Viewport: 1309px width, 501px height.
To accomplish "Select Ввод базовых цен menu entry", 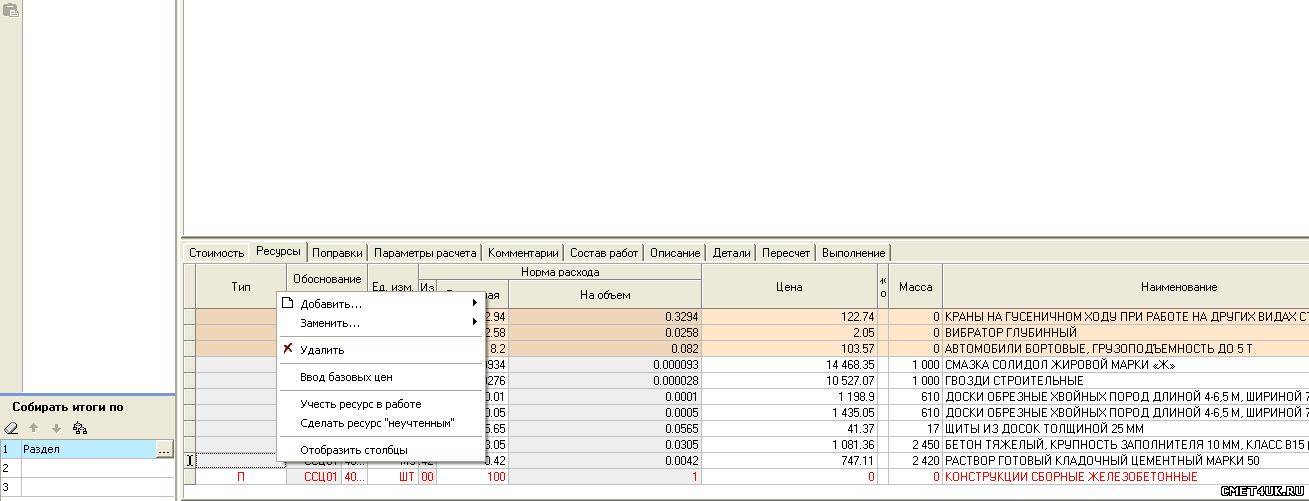I will (380, 377).
